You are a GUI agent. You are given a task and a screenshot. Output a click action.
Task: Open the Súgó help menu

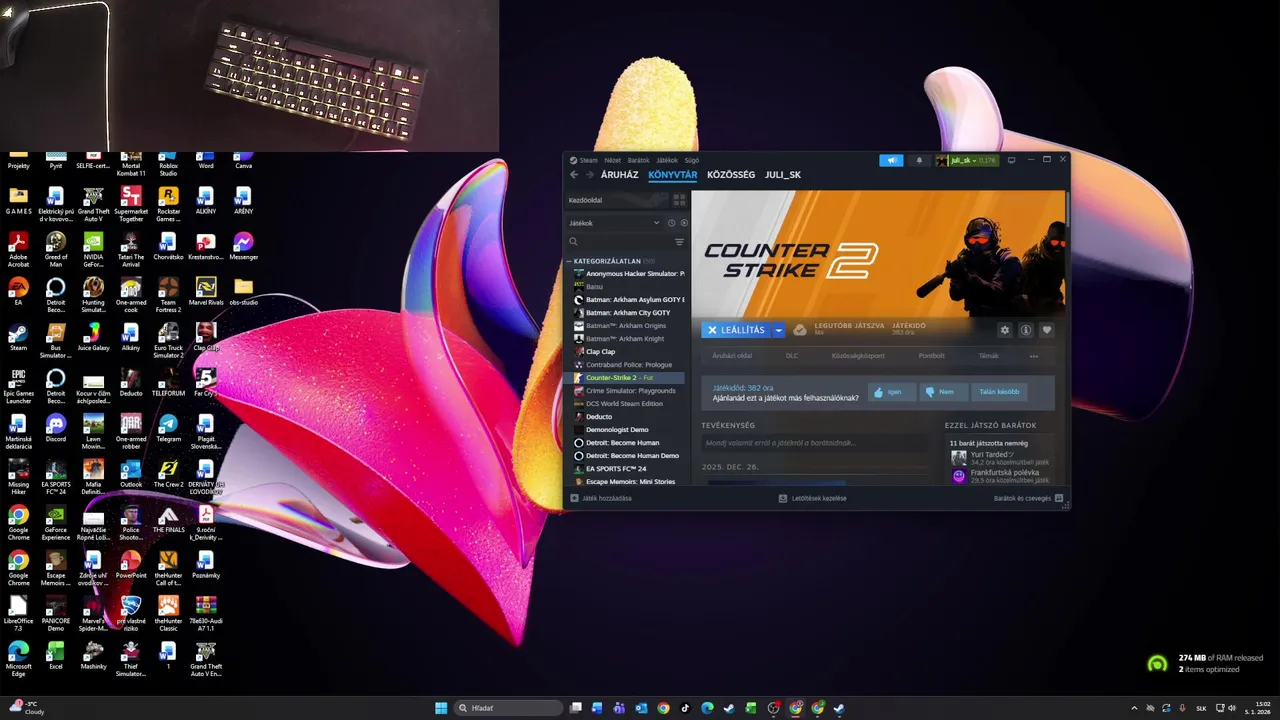tap(691, 160)
